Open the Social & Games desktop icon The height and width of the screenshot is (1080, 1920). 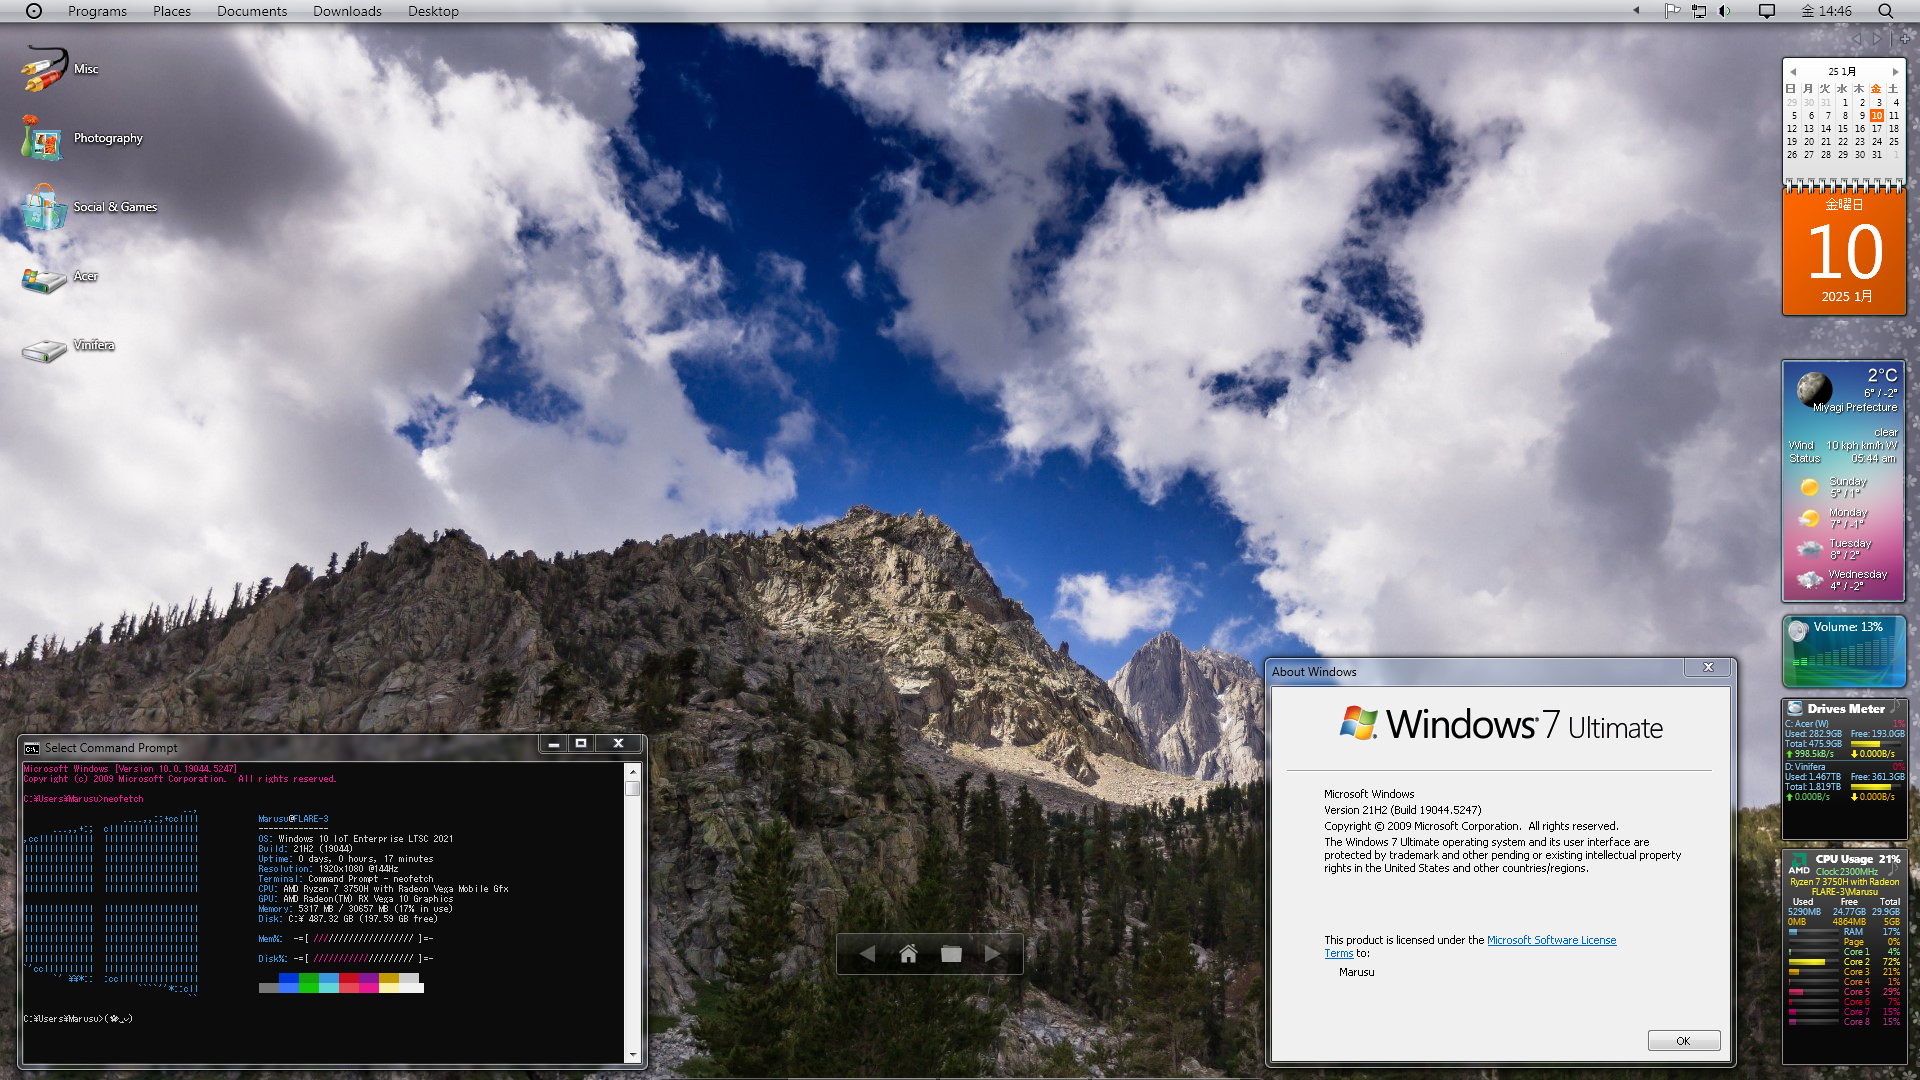(89, 207)
